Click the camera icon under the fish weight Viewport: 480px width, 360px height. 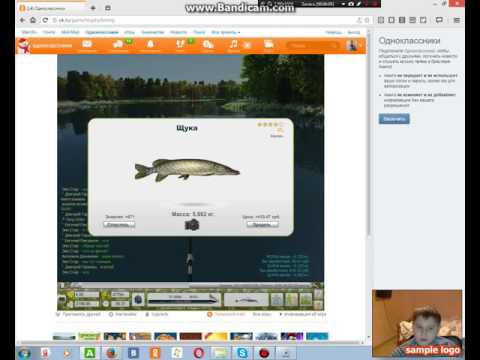point(192,225)
